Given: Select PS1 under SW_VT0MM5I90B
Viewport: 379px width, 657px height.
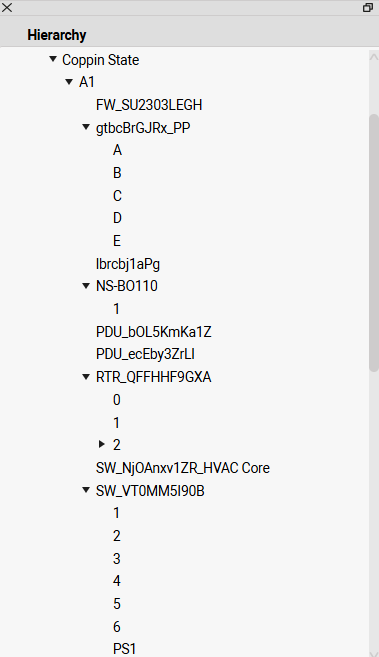Looking at the screenshot, I should coord(125,649).
